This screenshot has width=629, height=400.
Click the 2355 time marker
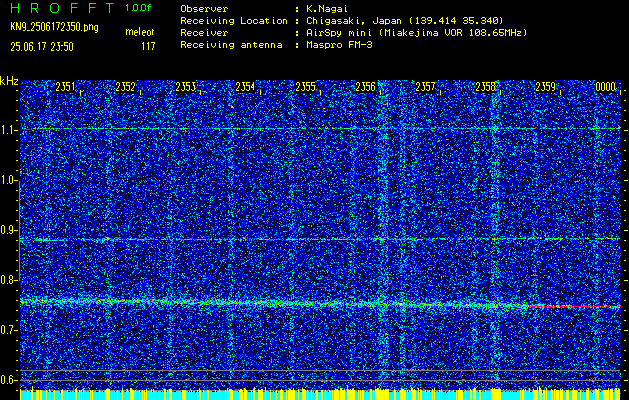305,87
